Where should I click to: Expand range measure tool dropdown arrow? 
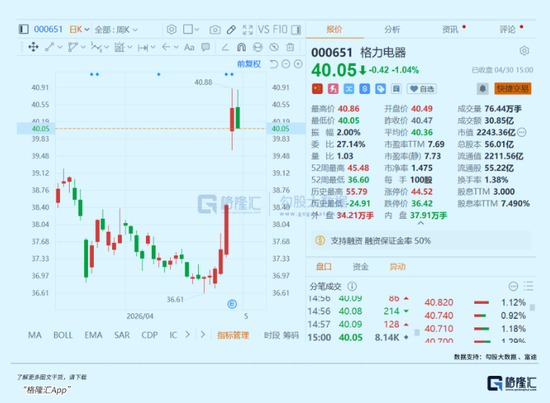153,47
